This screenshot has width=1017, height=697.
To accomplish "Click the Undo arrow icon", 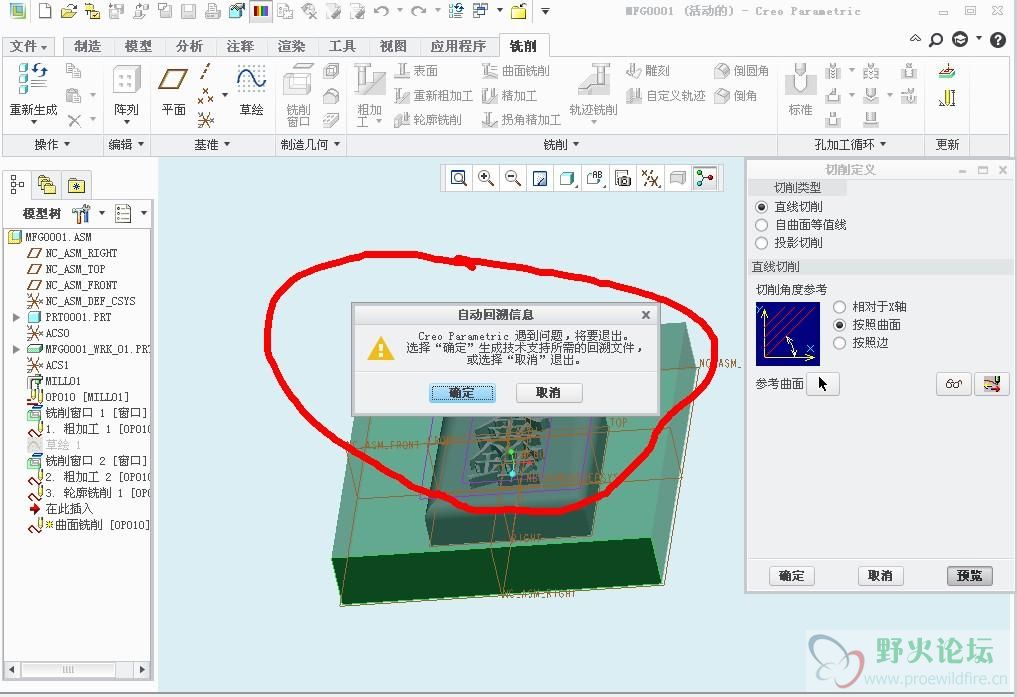I will click(x=381, y=10).
